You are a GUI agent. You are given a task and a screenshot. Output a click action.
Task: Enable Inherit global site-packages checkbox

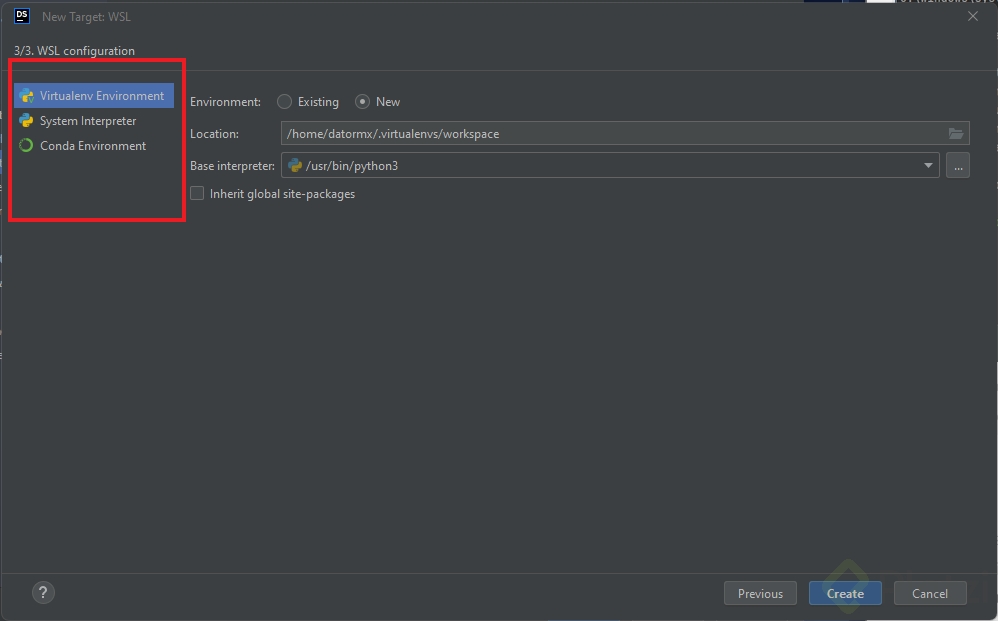pos(197,193)
